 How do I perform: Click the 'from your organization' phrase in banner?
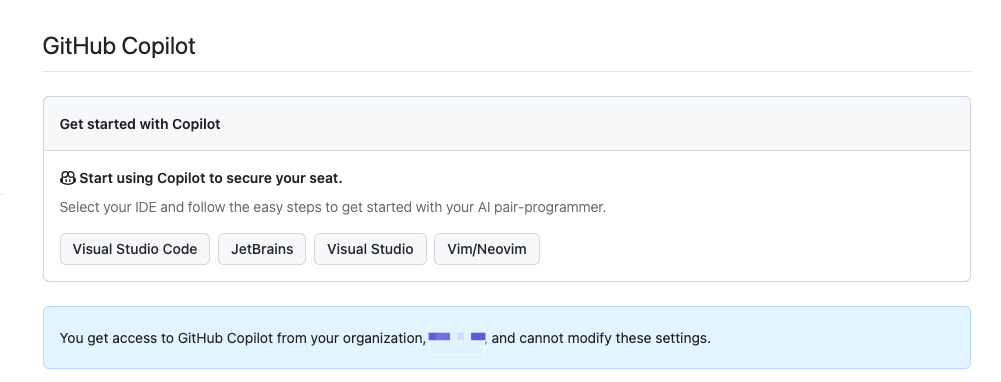pyautogui.click(x=351, y=338)
